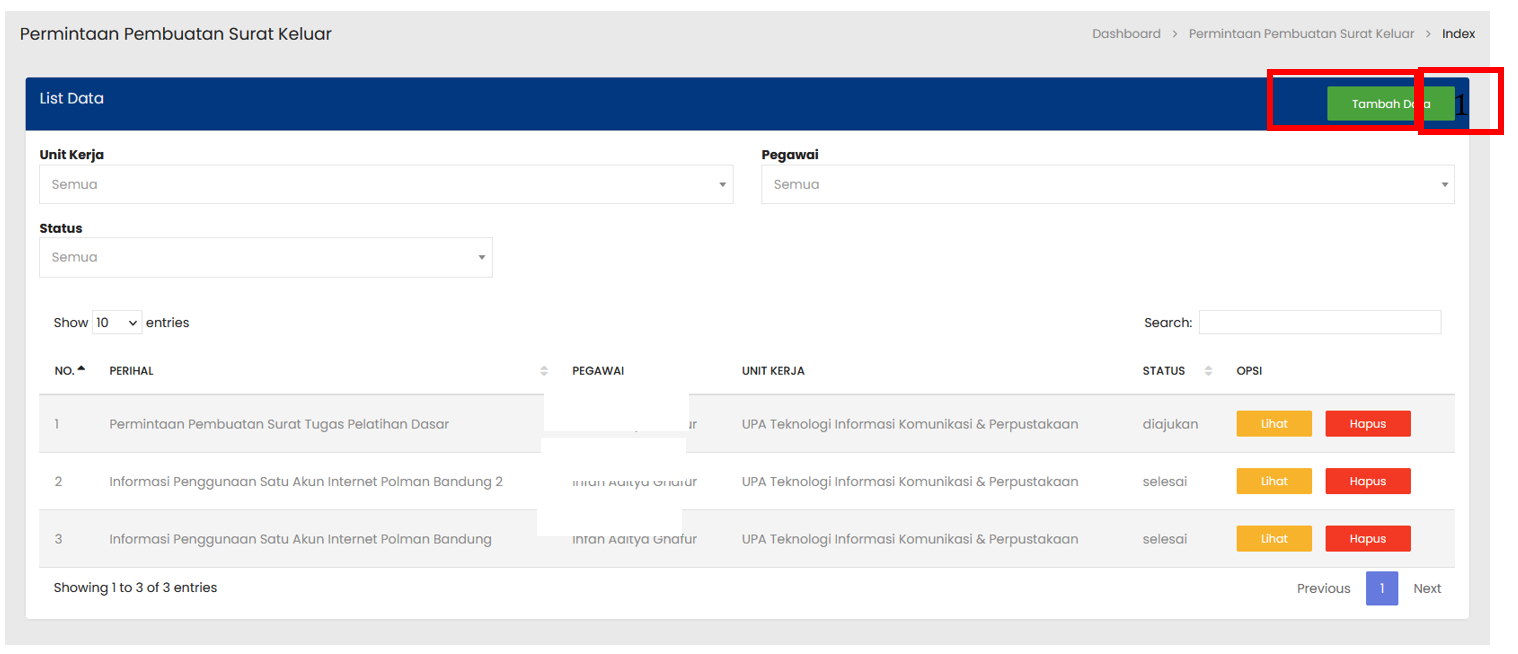Delete row 2 using the Hapus button
1518x654 pixels.
tap(1367, 481)
